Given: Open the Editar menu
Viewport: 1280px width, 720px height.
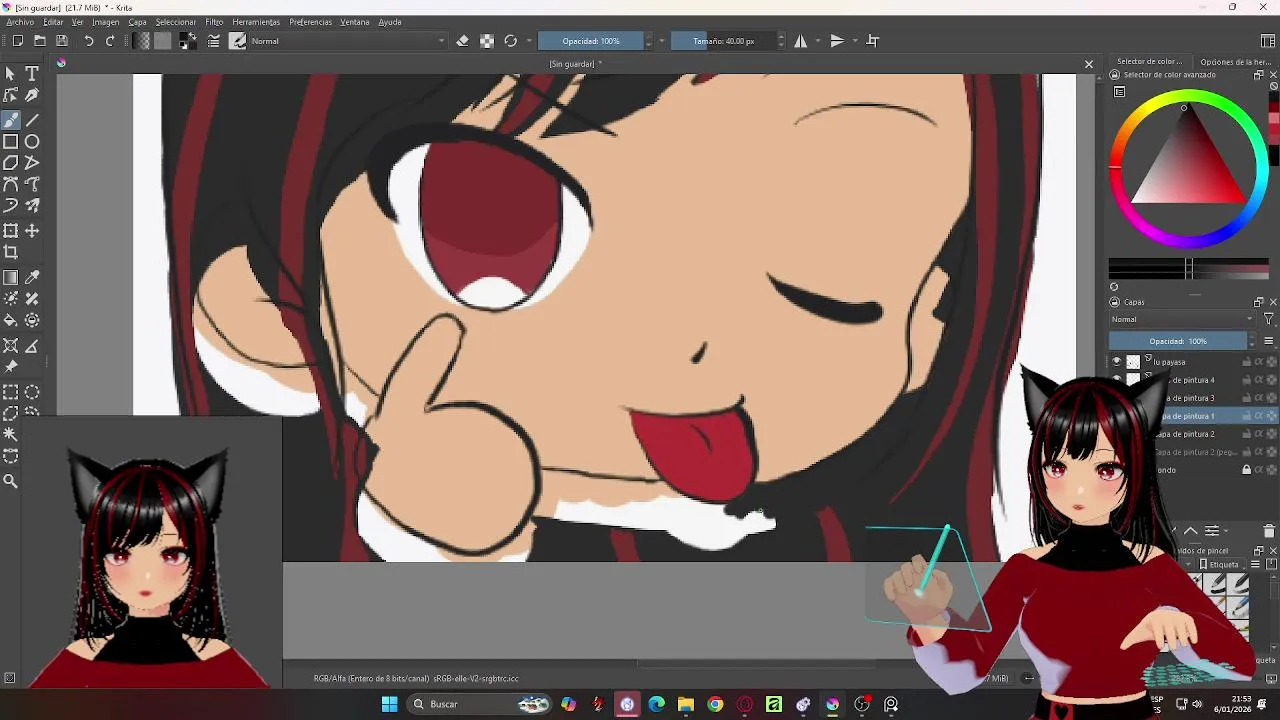Looking at the screenshot, I should (53, 22).
